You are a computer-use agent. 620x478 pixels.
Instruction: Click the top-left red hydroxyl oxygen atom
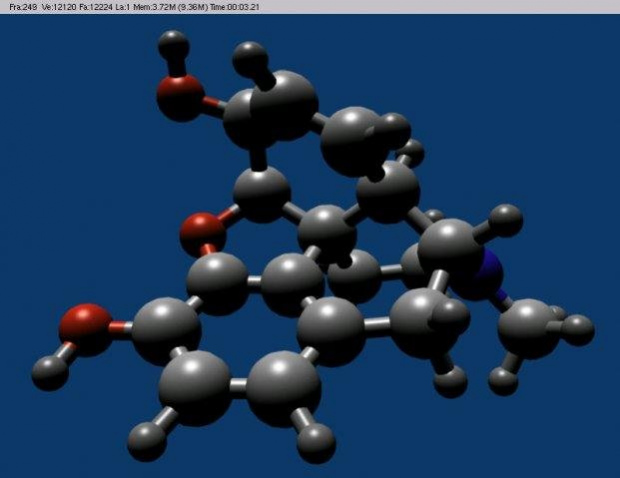[180, 98]
